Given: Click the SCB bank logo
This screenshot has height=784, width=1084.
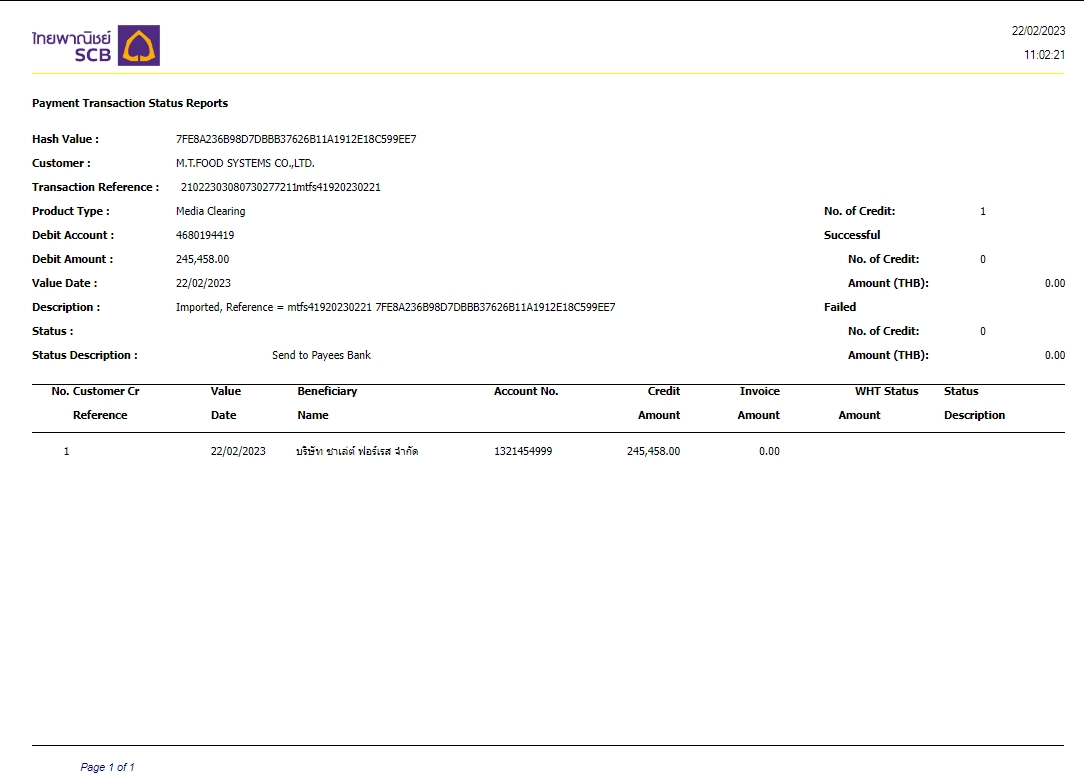Looking at the screenshot, I should [139, 46].
